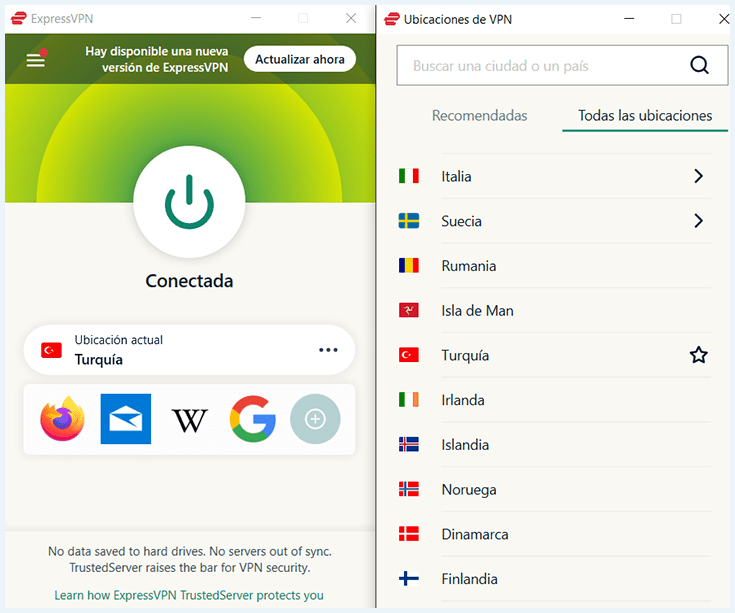Click the Irlanda flag icon

(409, 400)
